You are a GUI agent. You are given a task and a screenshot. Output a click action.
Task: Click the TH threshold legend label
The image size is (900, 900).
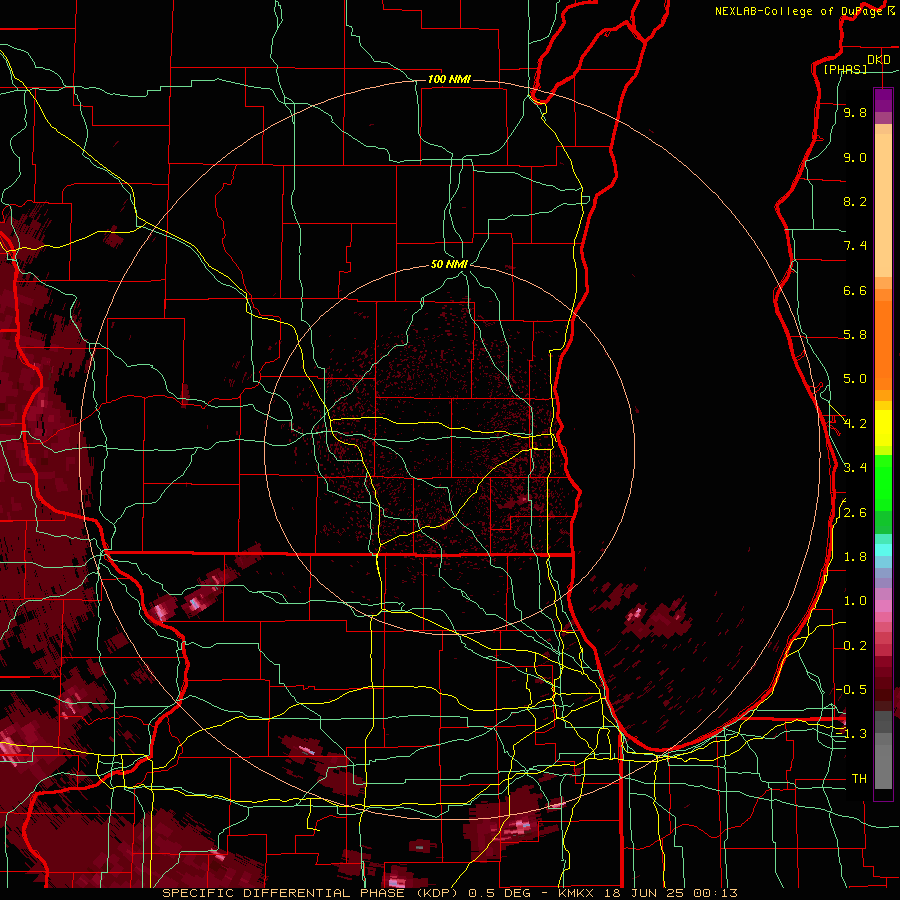click(859, 779)
